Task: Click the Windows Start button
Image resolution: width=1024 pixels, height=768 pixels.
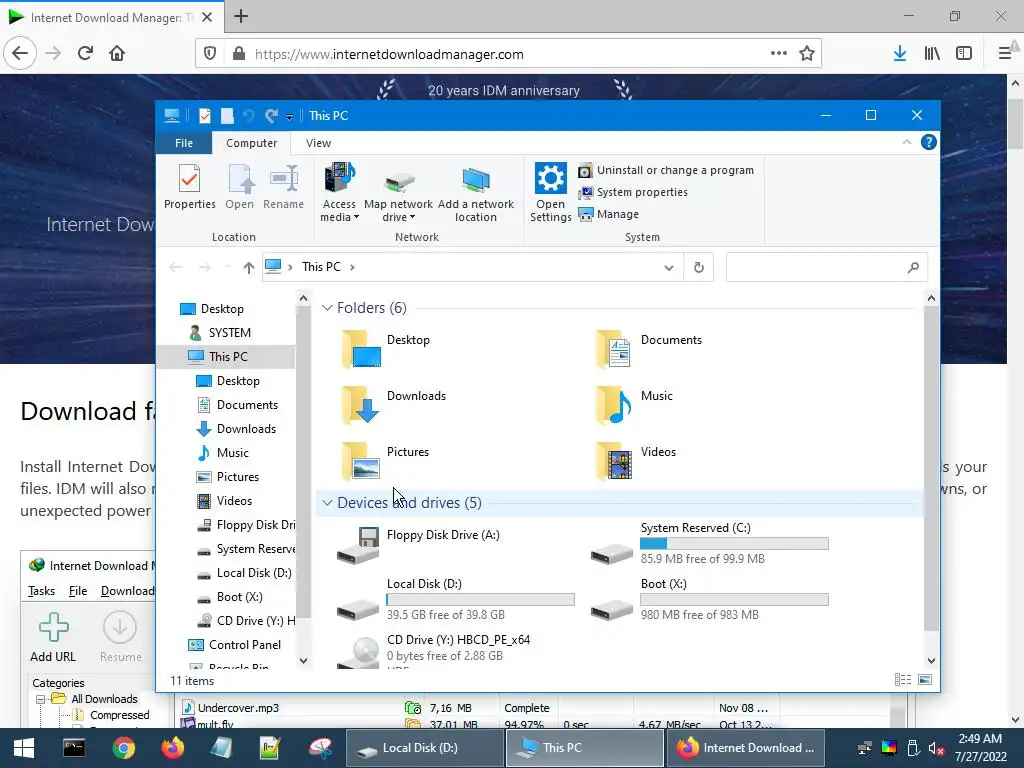Action: [x=24, y=748]
